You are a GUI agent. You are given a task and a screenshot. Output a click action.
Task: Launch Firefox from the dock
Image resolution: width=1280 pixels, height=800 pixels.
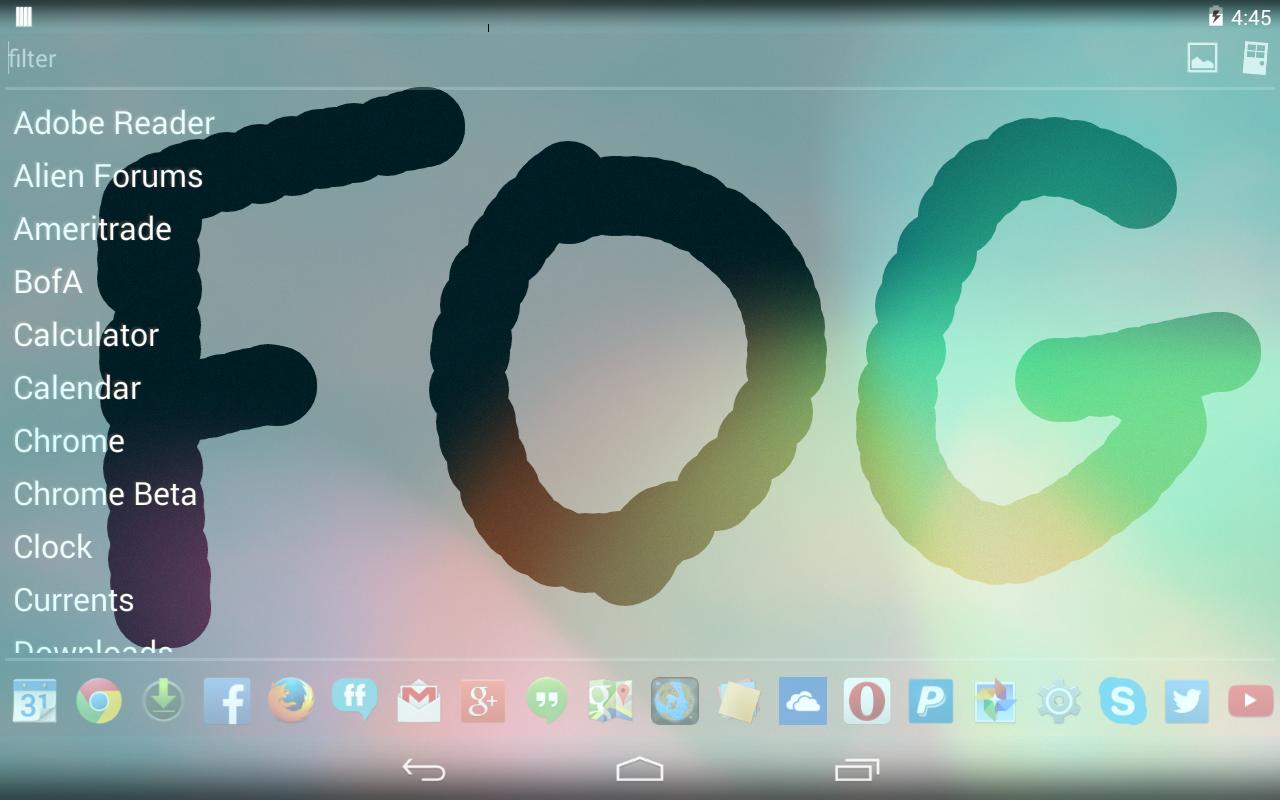tap(290, 701)
